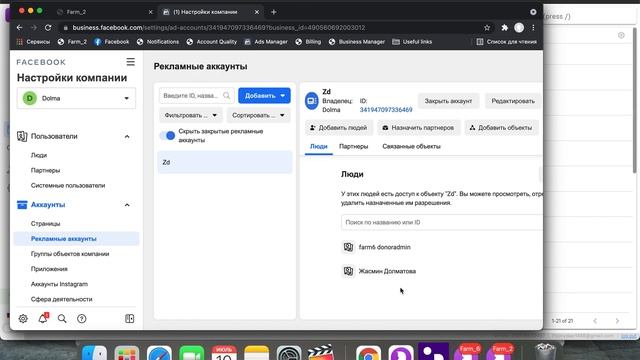Click the farm6 donoradmin user icon
Image resolution: width=640 pixels, height=360 pixels.
pyautogui.click(x=348, y=247)
